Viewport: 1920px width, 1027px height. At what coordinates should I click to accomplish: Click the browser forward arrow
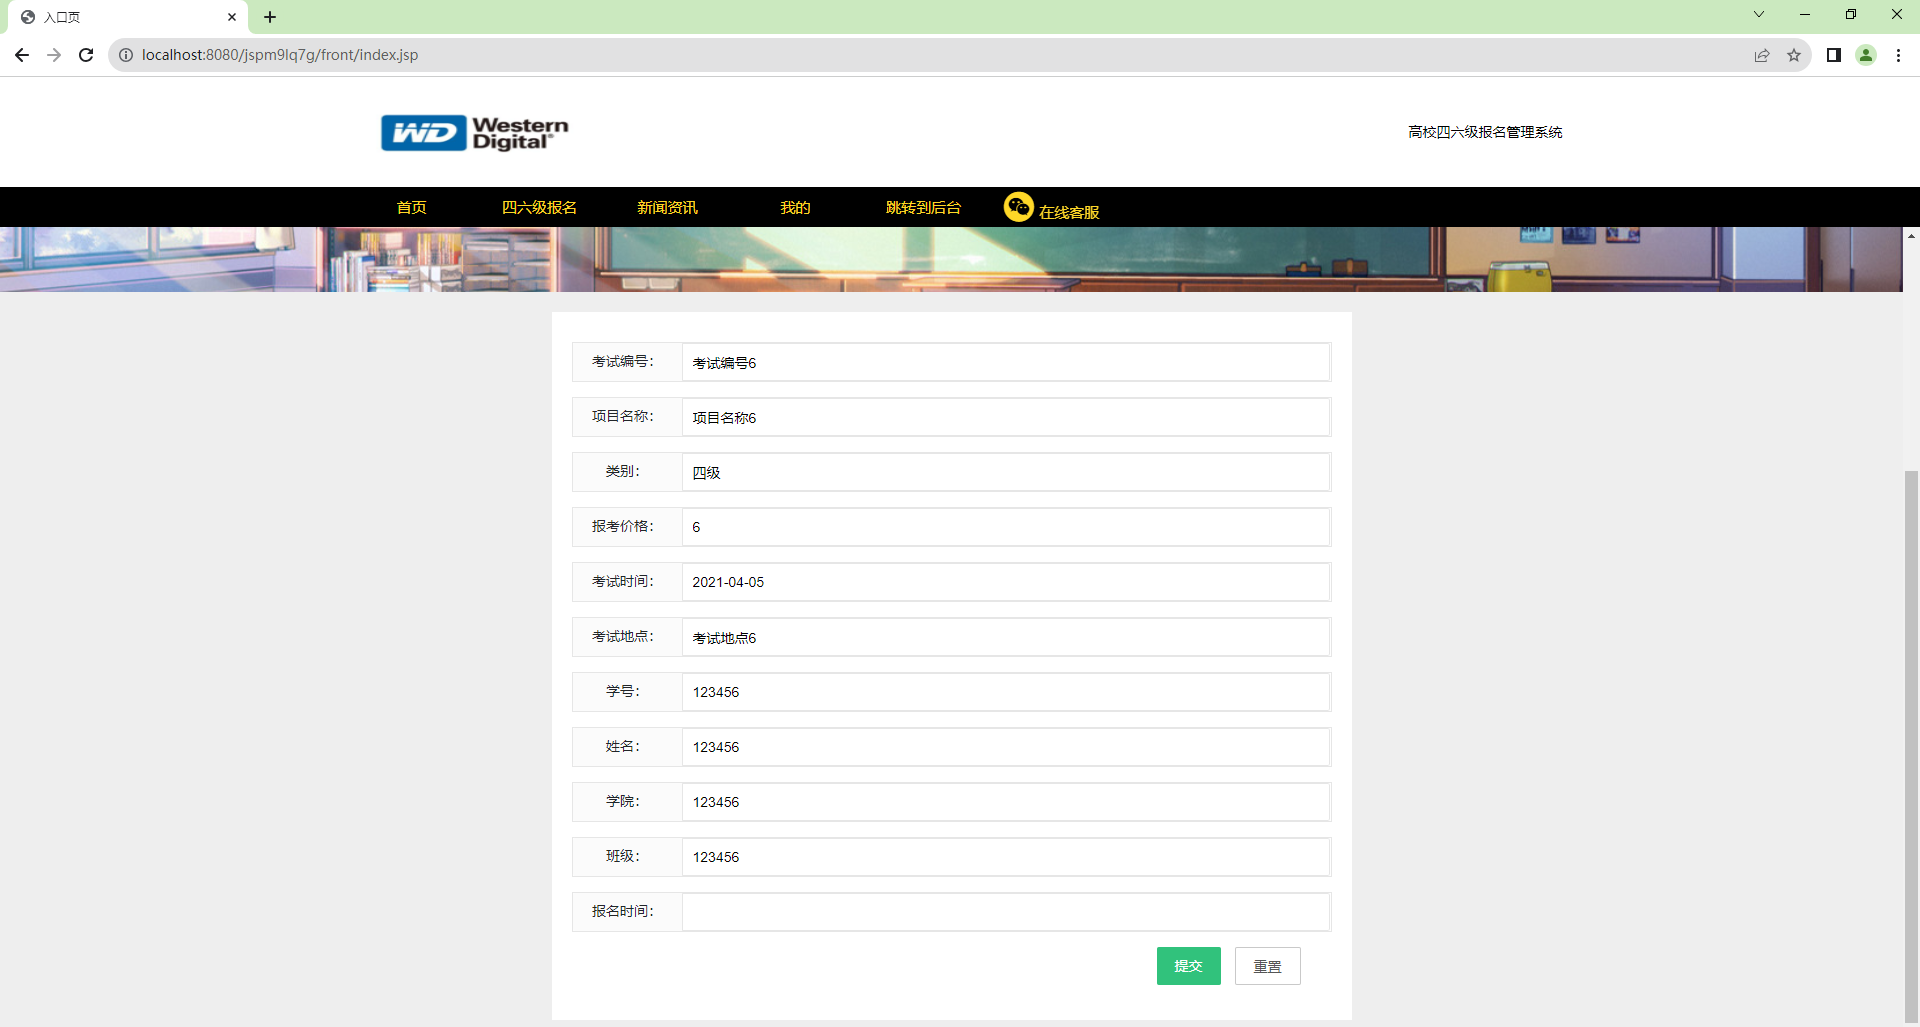[53, 55]
